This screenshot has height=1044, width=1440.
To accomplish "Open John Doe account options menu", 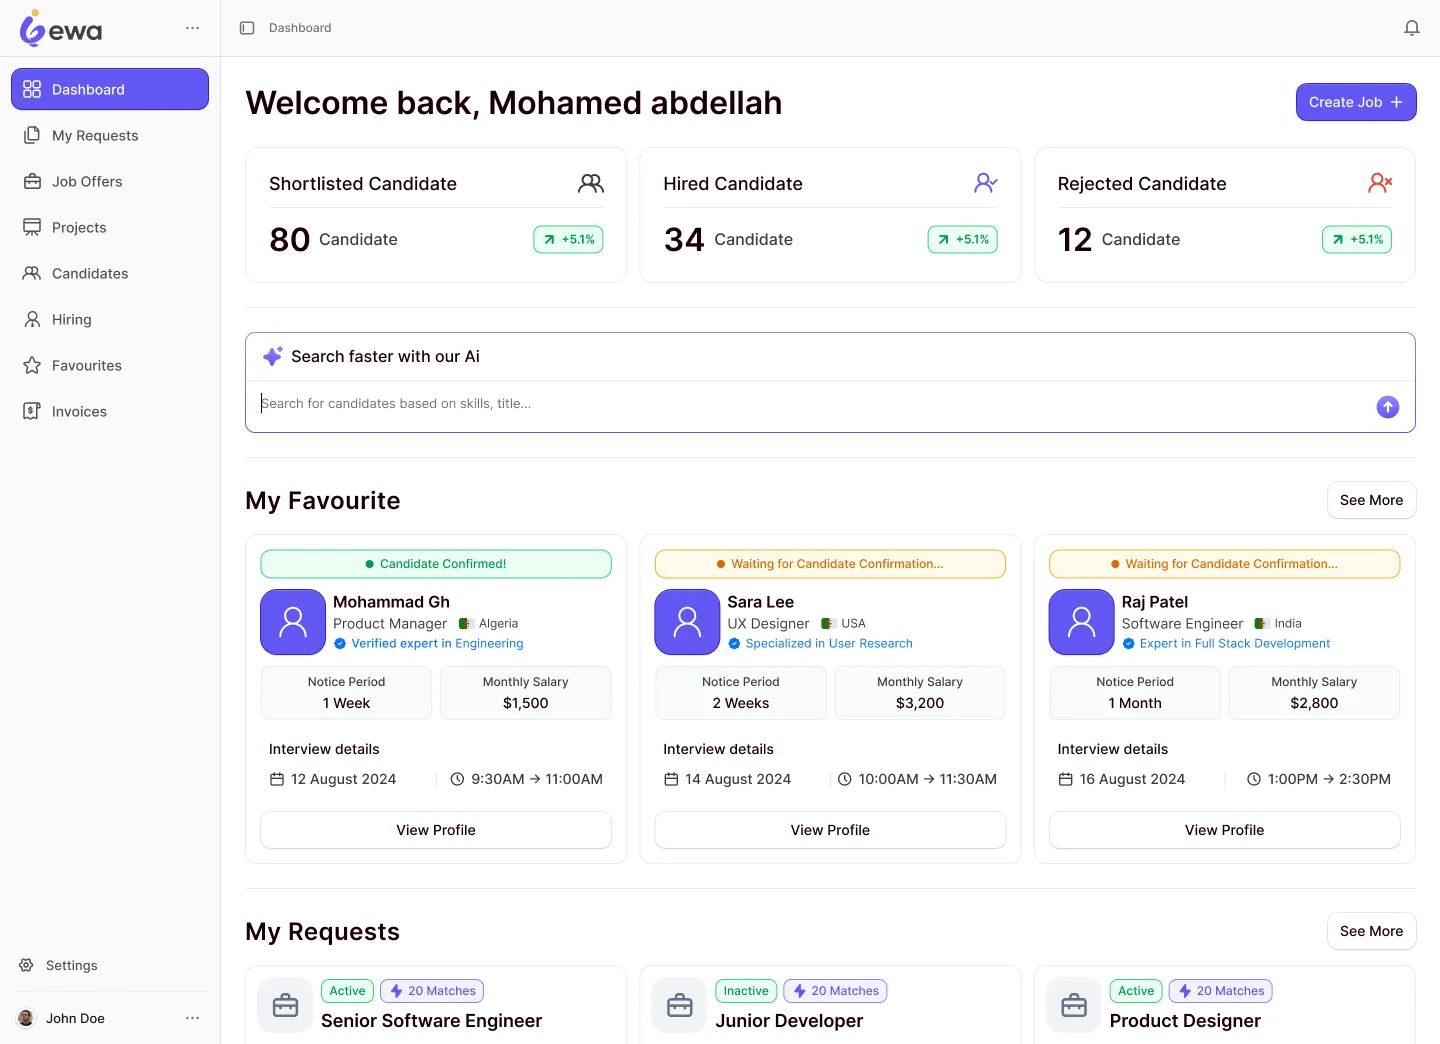I will click(x=193, y=1018).
